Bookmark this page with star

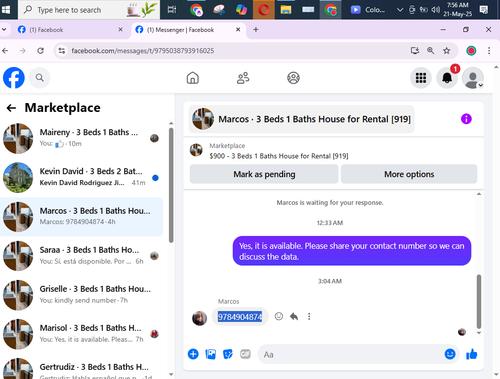(x=447, y=51)
